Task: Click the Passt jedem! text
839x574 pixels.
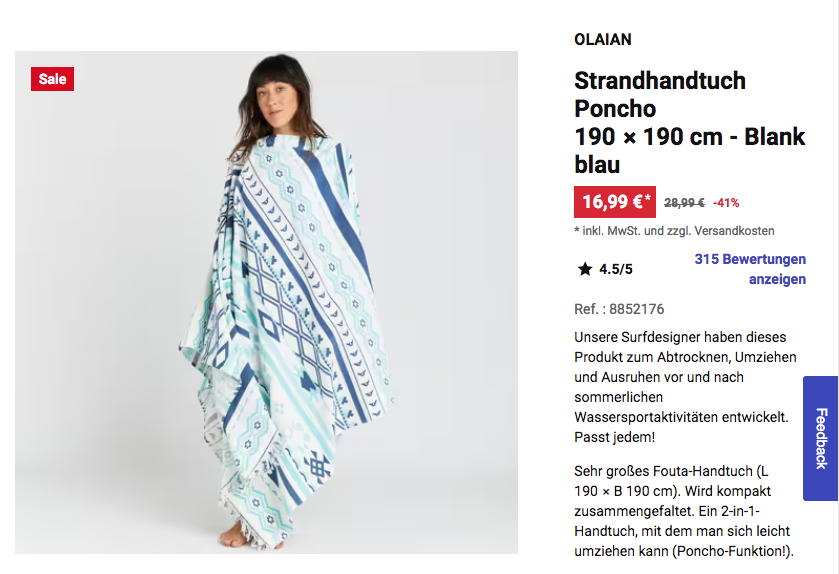Action: (x=614, y=437)
